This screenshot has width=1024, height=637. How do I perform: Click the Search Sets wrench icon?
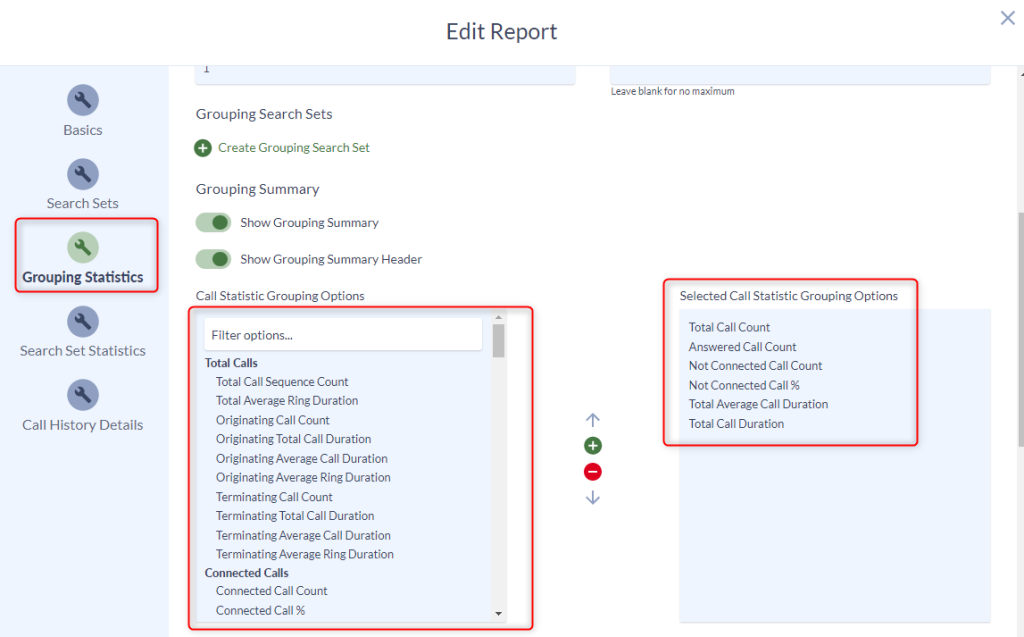click(x=83, y=174)
